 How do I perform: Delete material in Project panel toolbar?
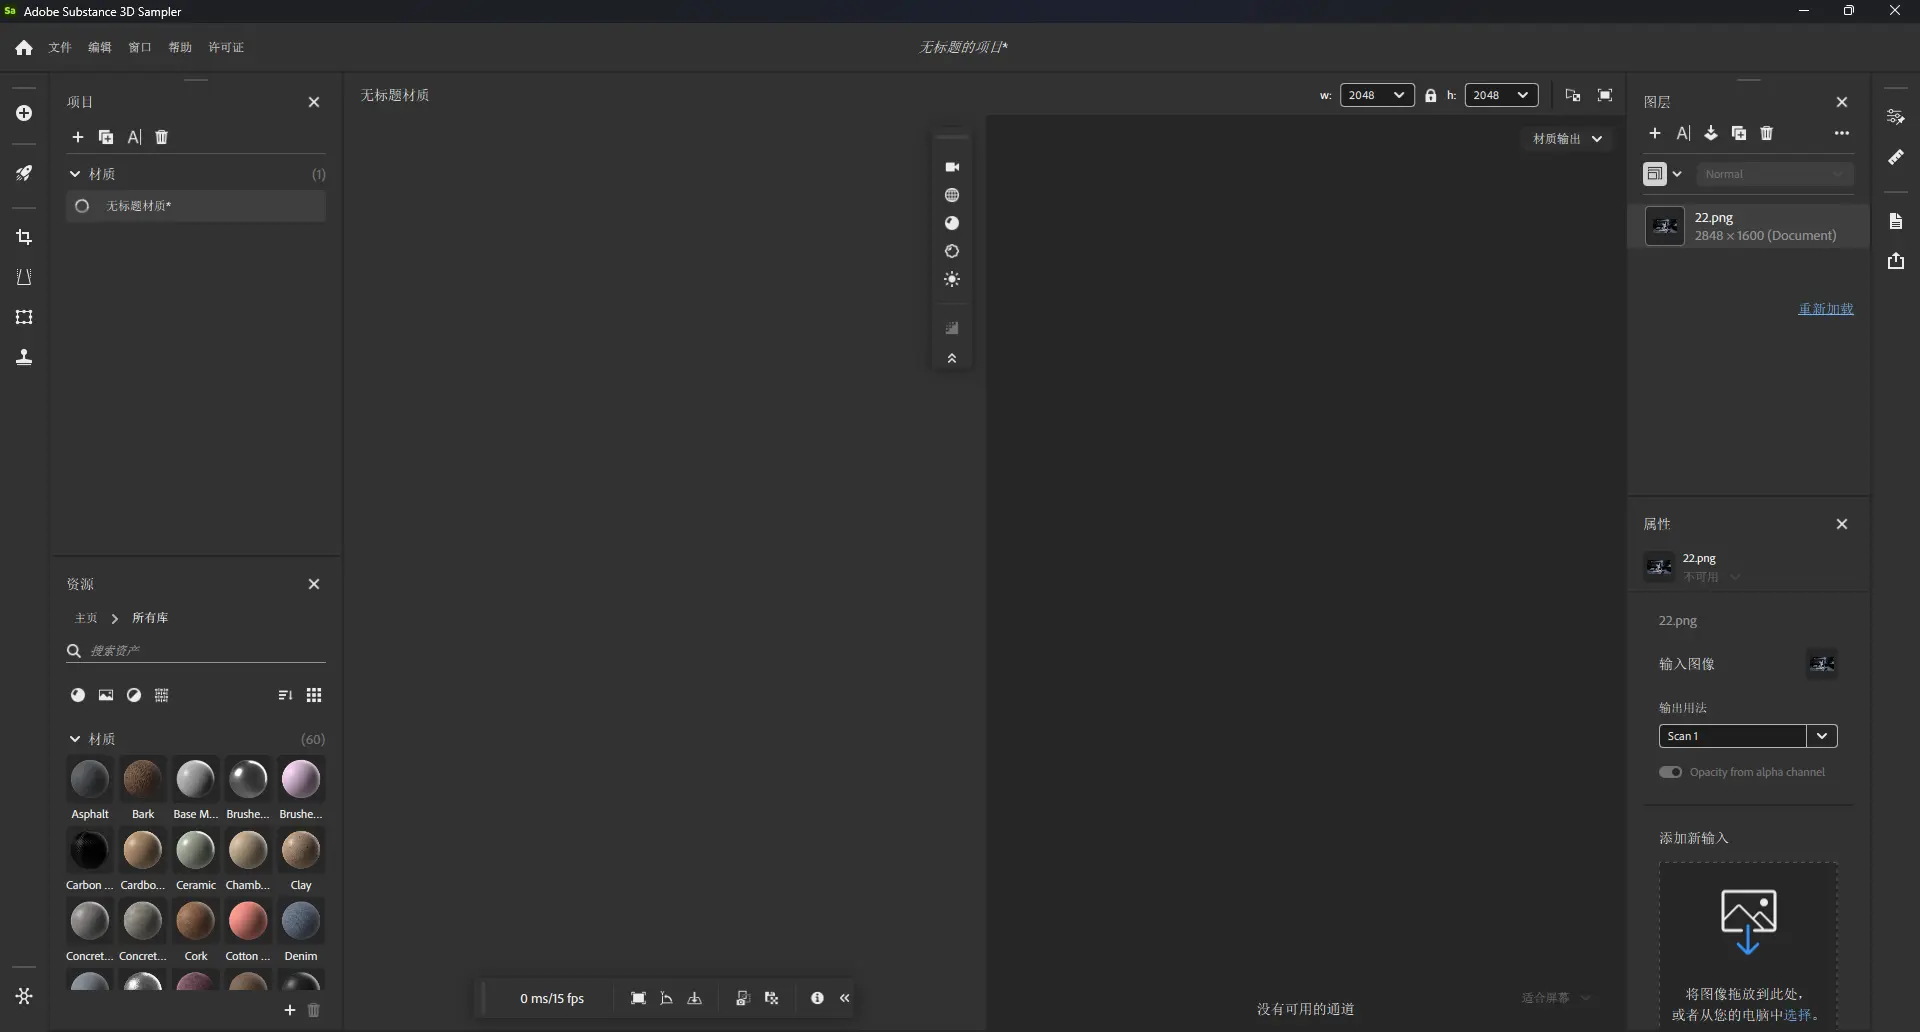point(162,137)
